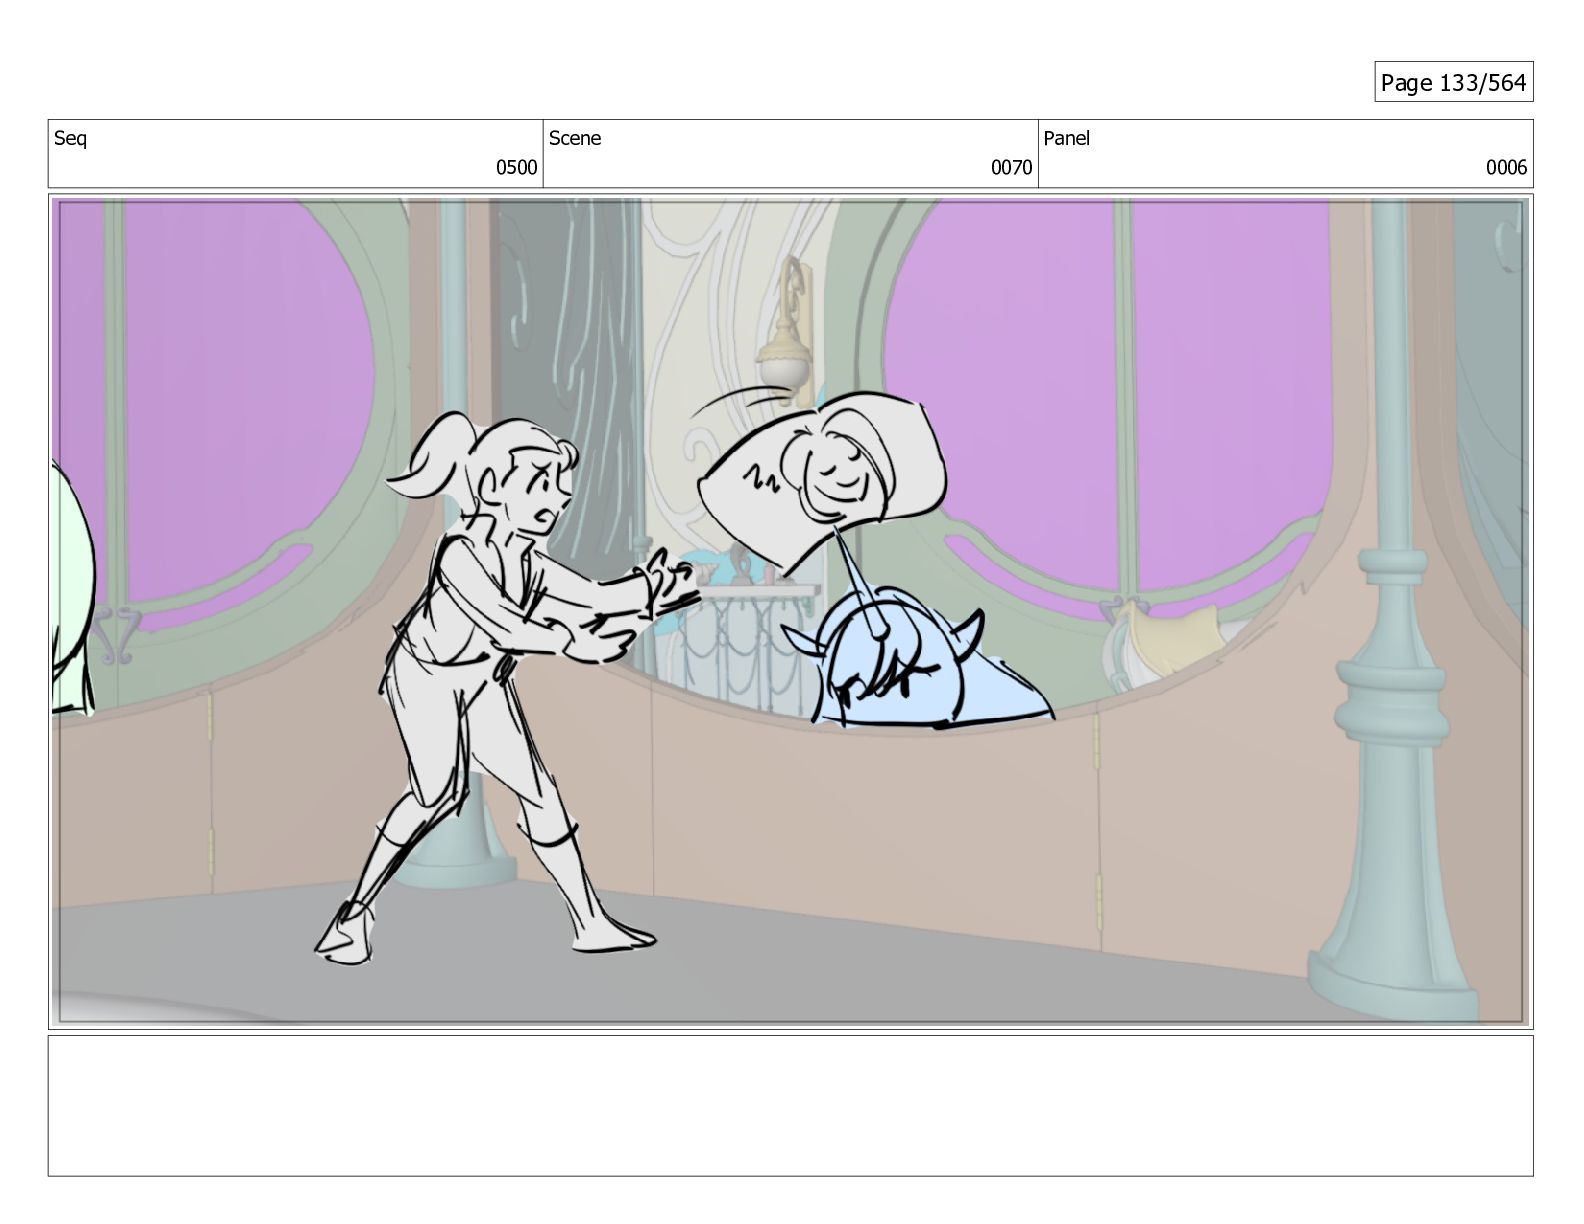1584x1224 pixels.
Task: Click the scene number 0070
Action: click(x=1011, y=168)
